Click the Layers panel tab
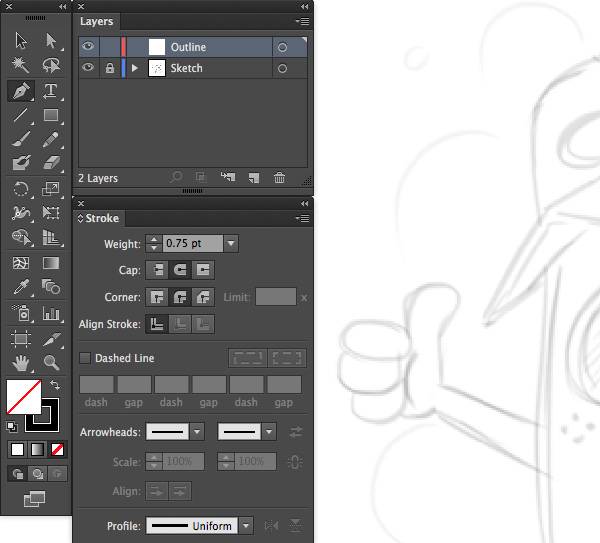The width and height of the screenshot is (600, 543). (x=97, y=21)
